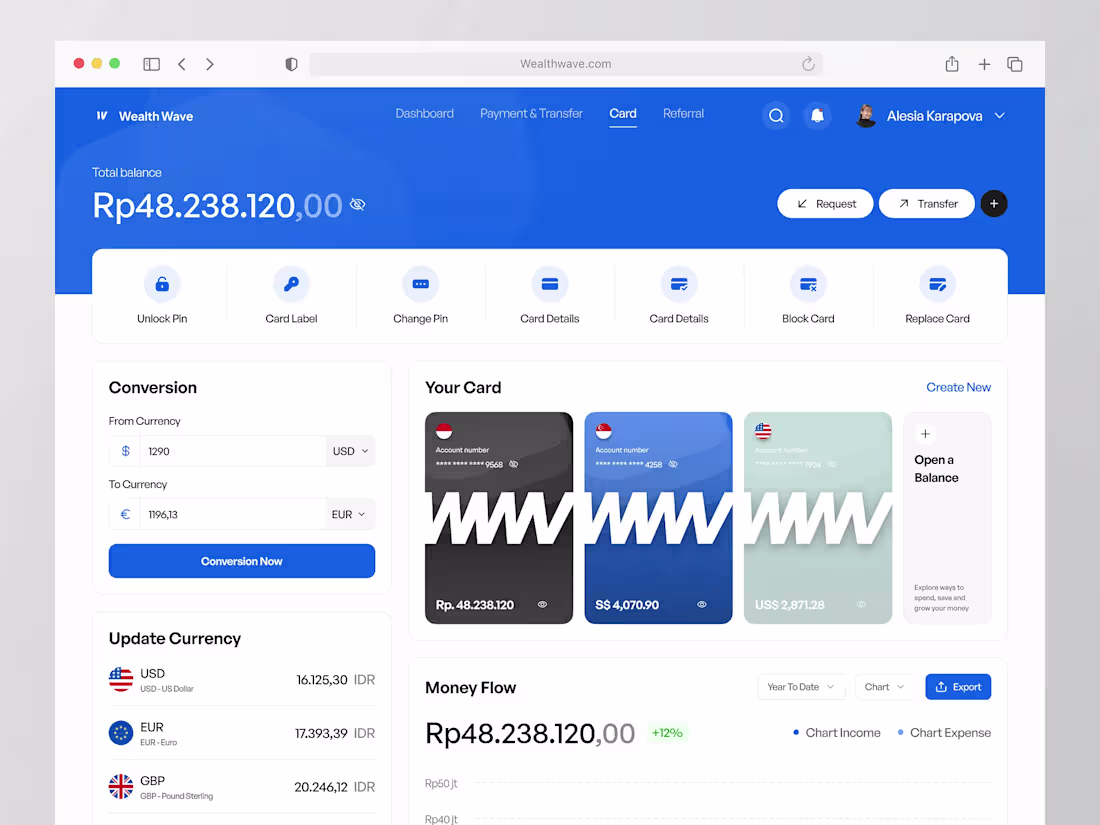Viewport: 1100px width, 825px height.
Task: Hide the total balance with the eye toggle
Action: [357, 204]
